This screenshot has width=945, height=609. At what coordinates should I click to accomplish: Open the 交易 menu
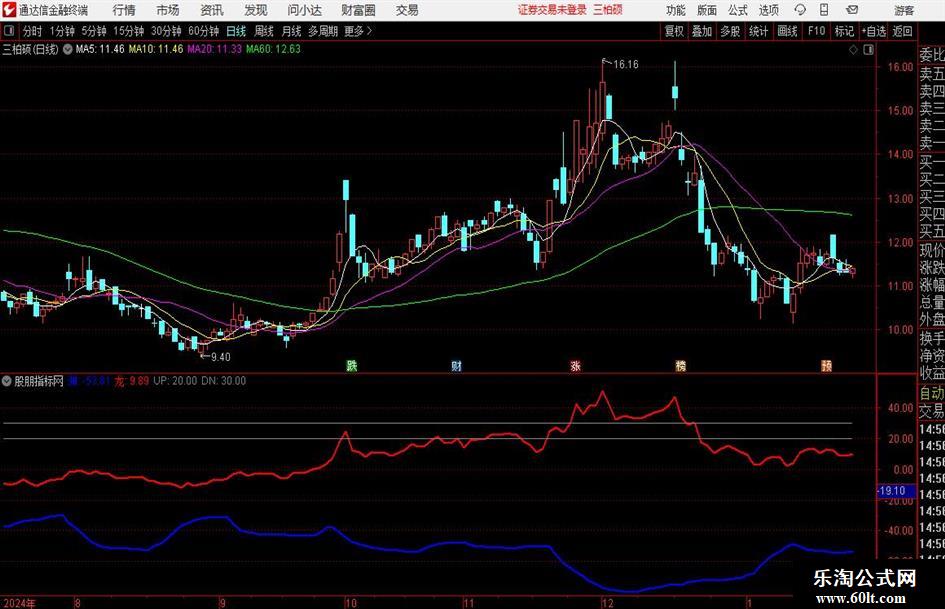point(407,10)
